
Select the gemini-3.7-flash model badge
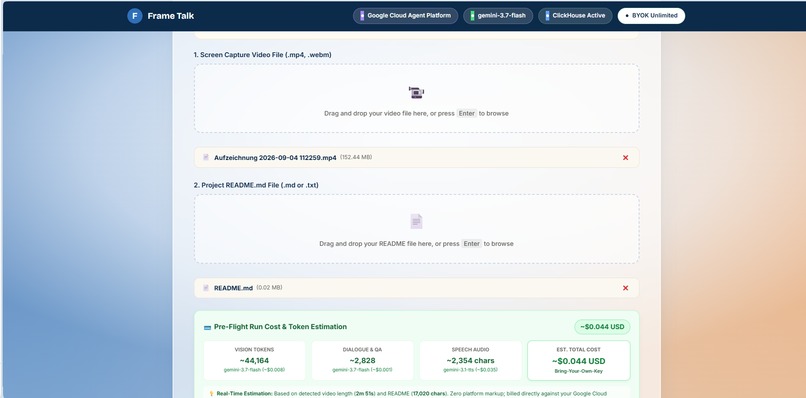tap(498, 16)
